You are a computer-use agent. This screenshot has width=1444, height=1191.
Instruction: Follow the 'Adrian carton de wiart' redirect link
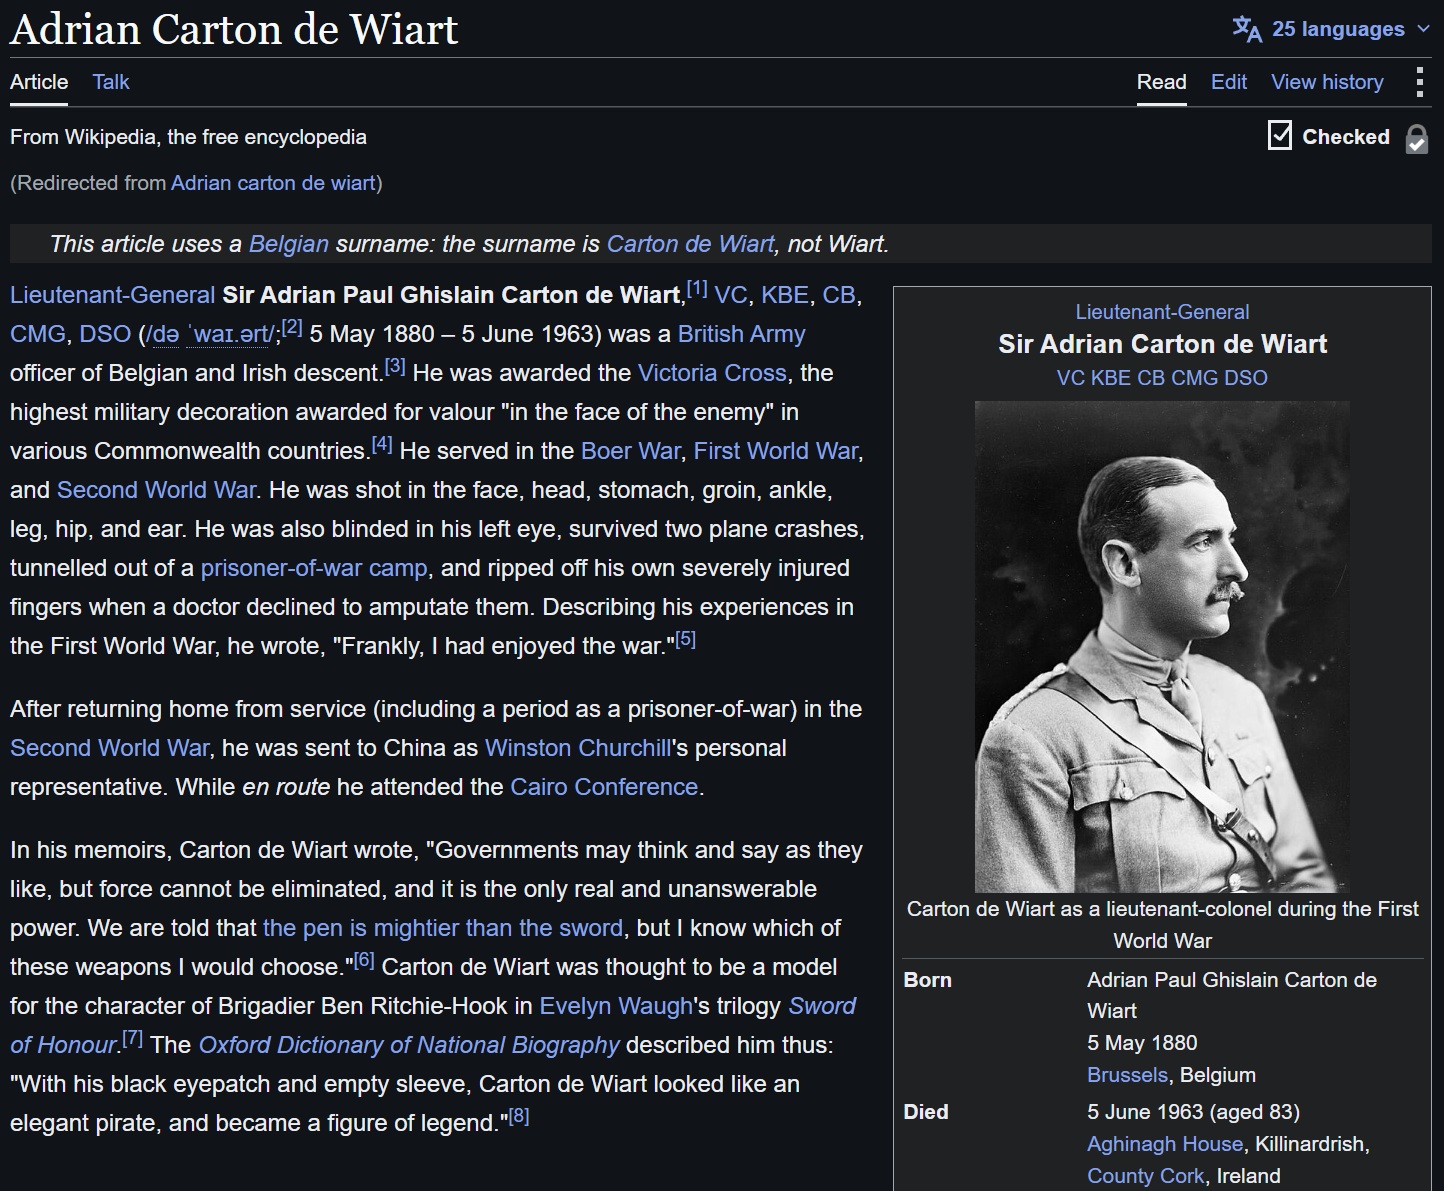[274, 183]
